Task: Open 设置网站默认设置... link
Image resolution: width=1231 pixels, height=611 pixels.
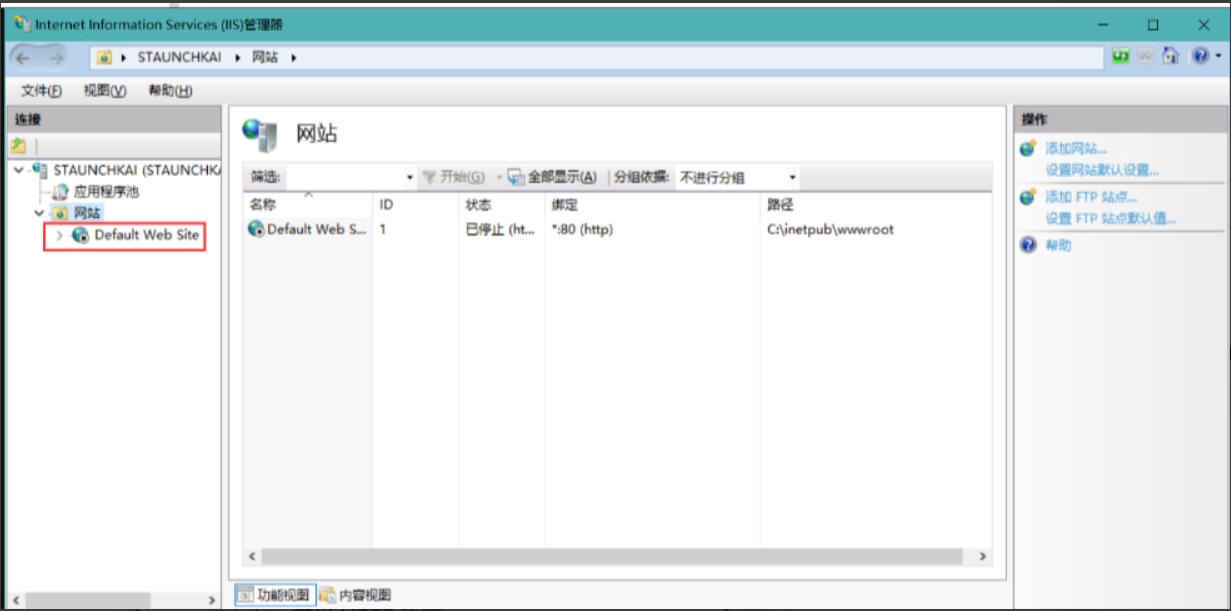Action: coord(1102,170)
